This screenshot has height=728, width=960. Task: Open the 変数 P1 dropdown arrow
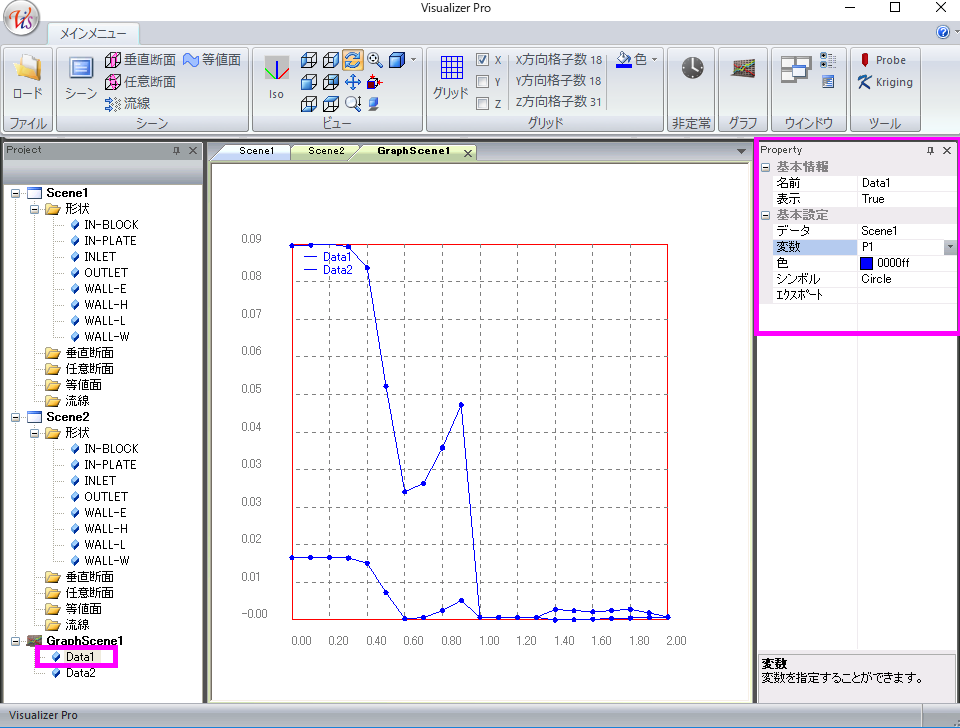click(x=950, y=247)
